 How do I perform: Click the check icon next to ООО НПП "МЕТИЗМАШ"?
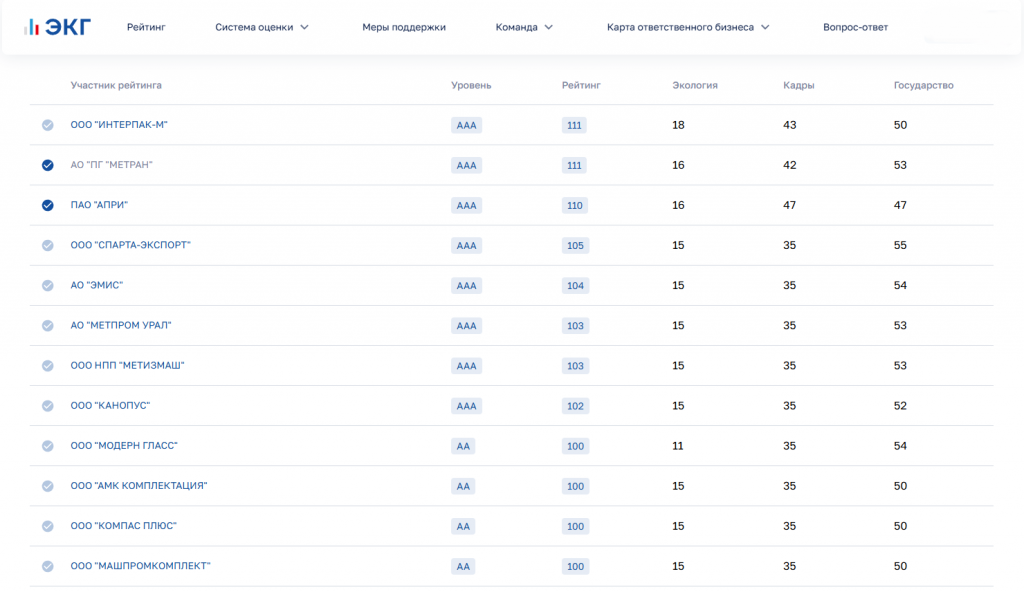(x=48, y=366)
